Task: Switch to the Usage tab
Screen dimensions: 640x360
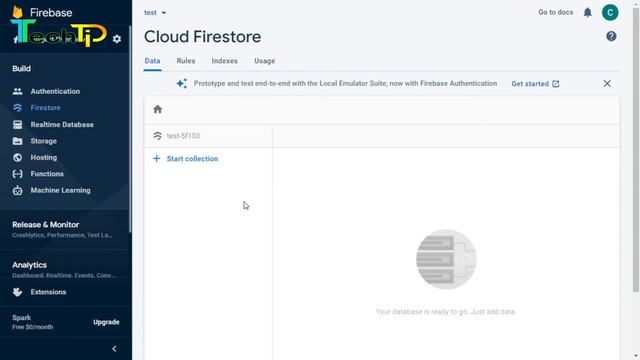Action: click(x=264, y=61)
